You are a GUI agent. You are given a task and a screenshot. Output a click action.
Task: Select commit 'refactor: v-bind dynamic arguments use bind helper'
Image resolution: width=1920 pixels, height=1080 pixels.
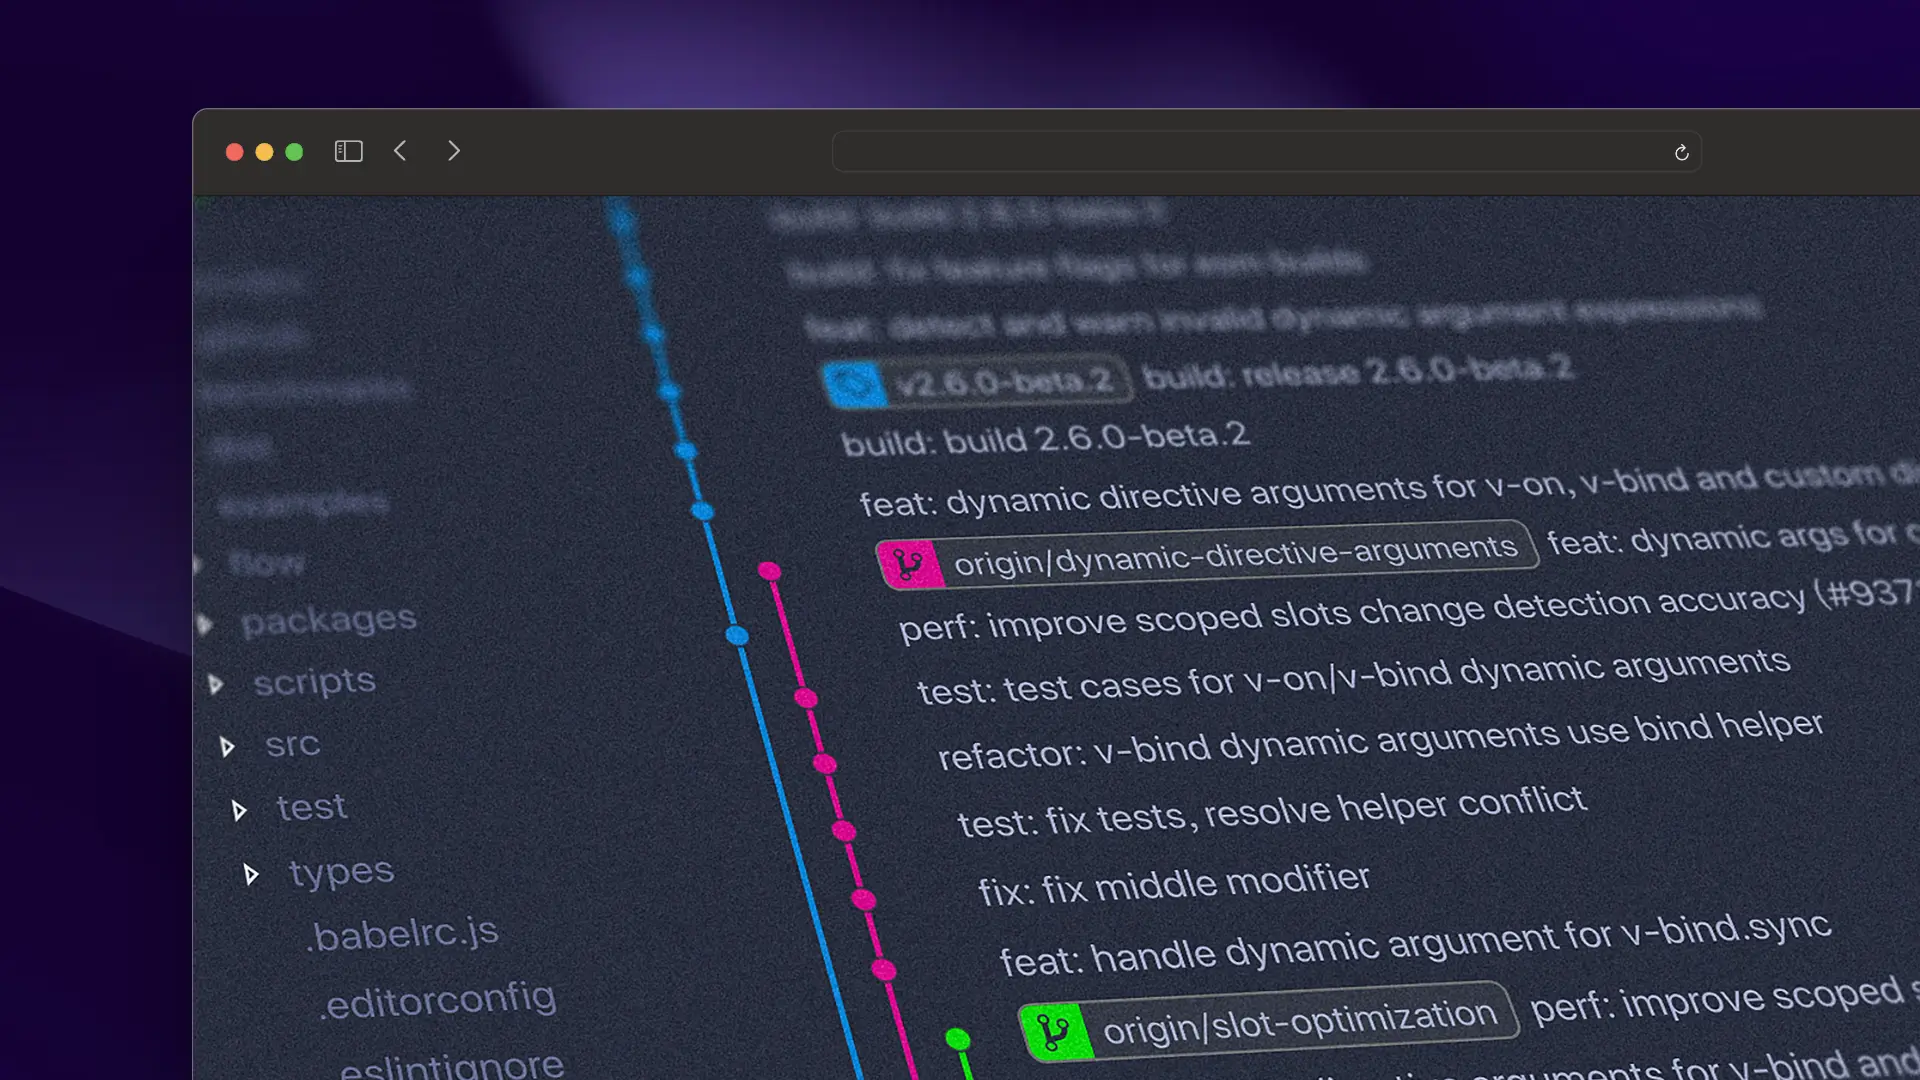1380,741
